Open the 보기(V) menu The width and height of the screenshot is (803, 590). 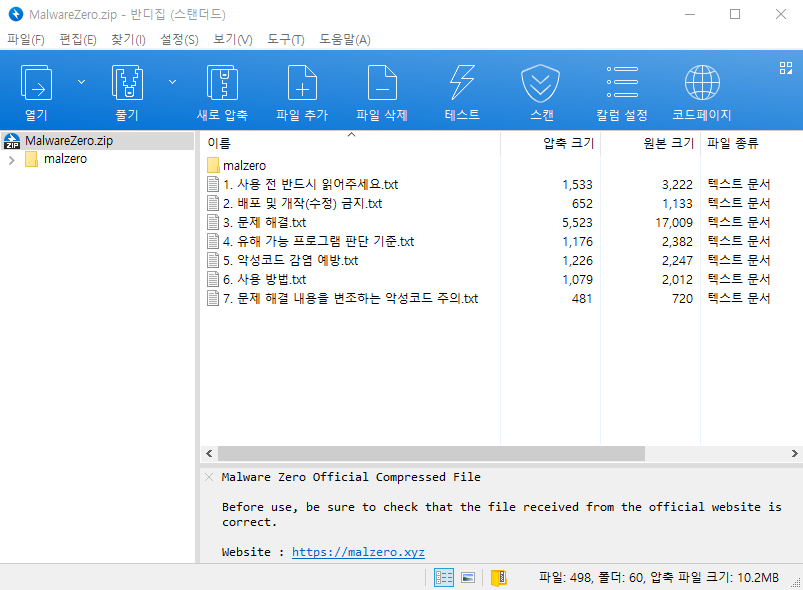click(x=233, y=39)
